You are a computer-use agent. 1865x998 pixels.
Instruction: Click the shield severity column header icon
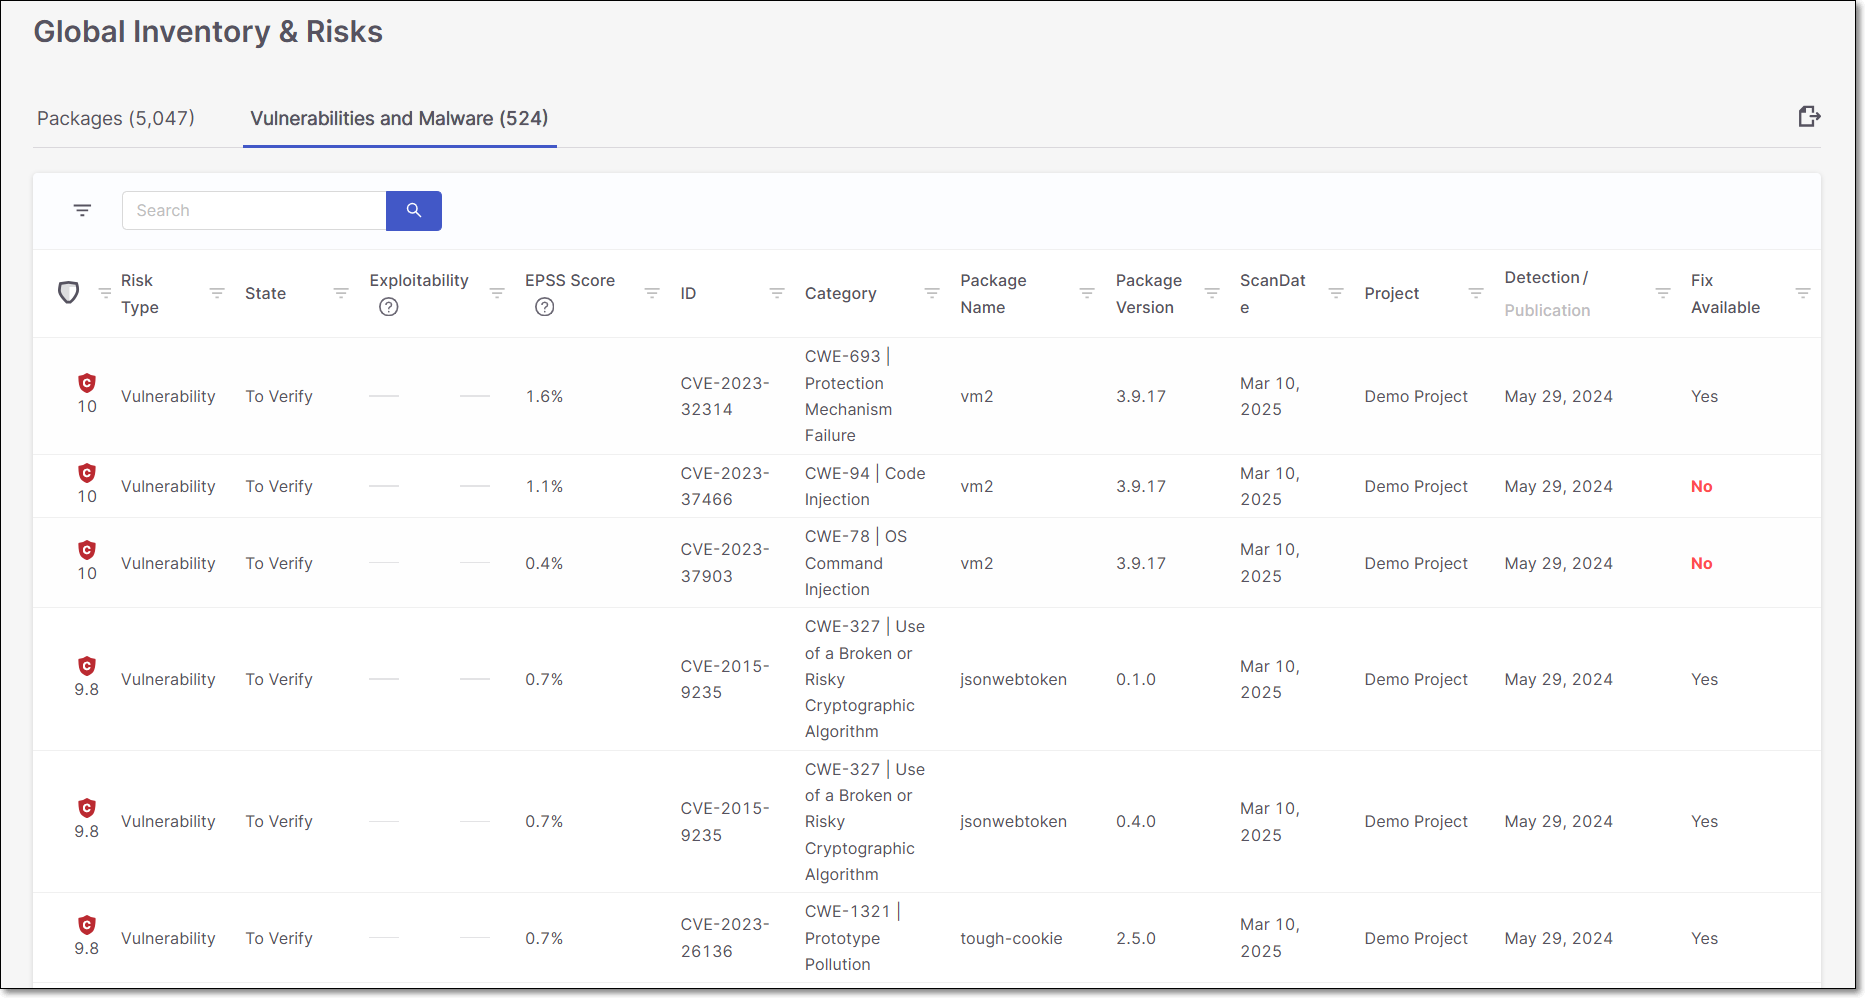(x=68, y=293)
